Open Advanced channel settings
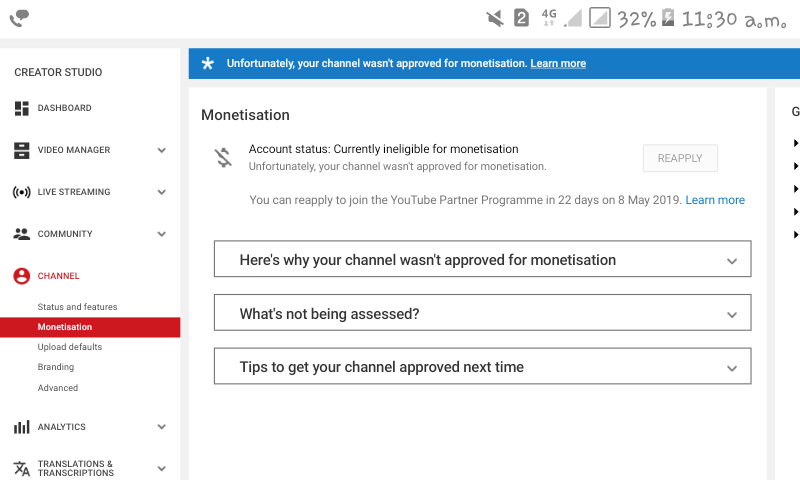Image resolution: width=800 pixels, height=480 pixels. click(x=58, y=388)
